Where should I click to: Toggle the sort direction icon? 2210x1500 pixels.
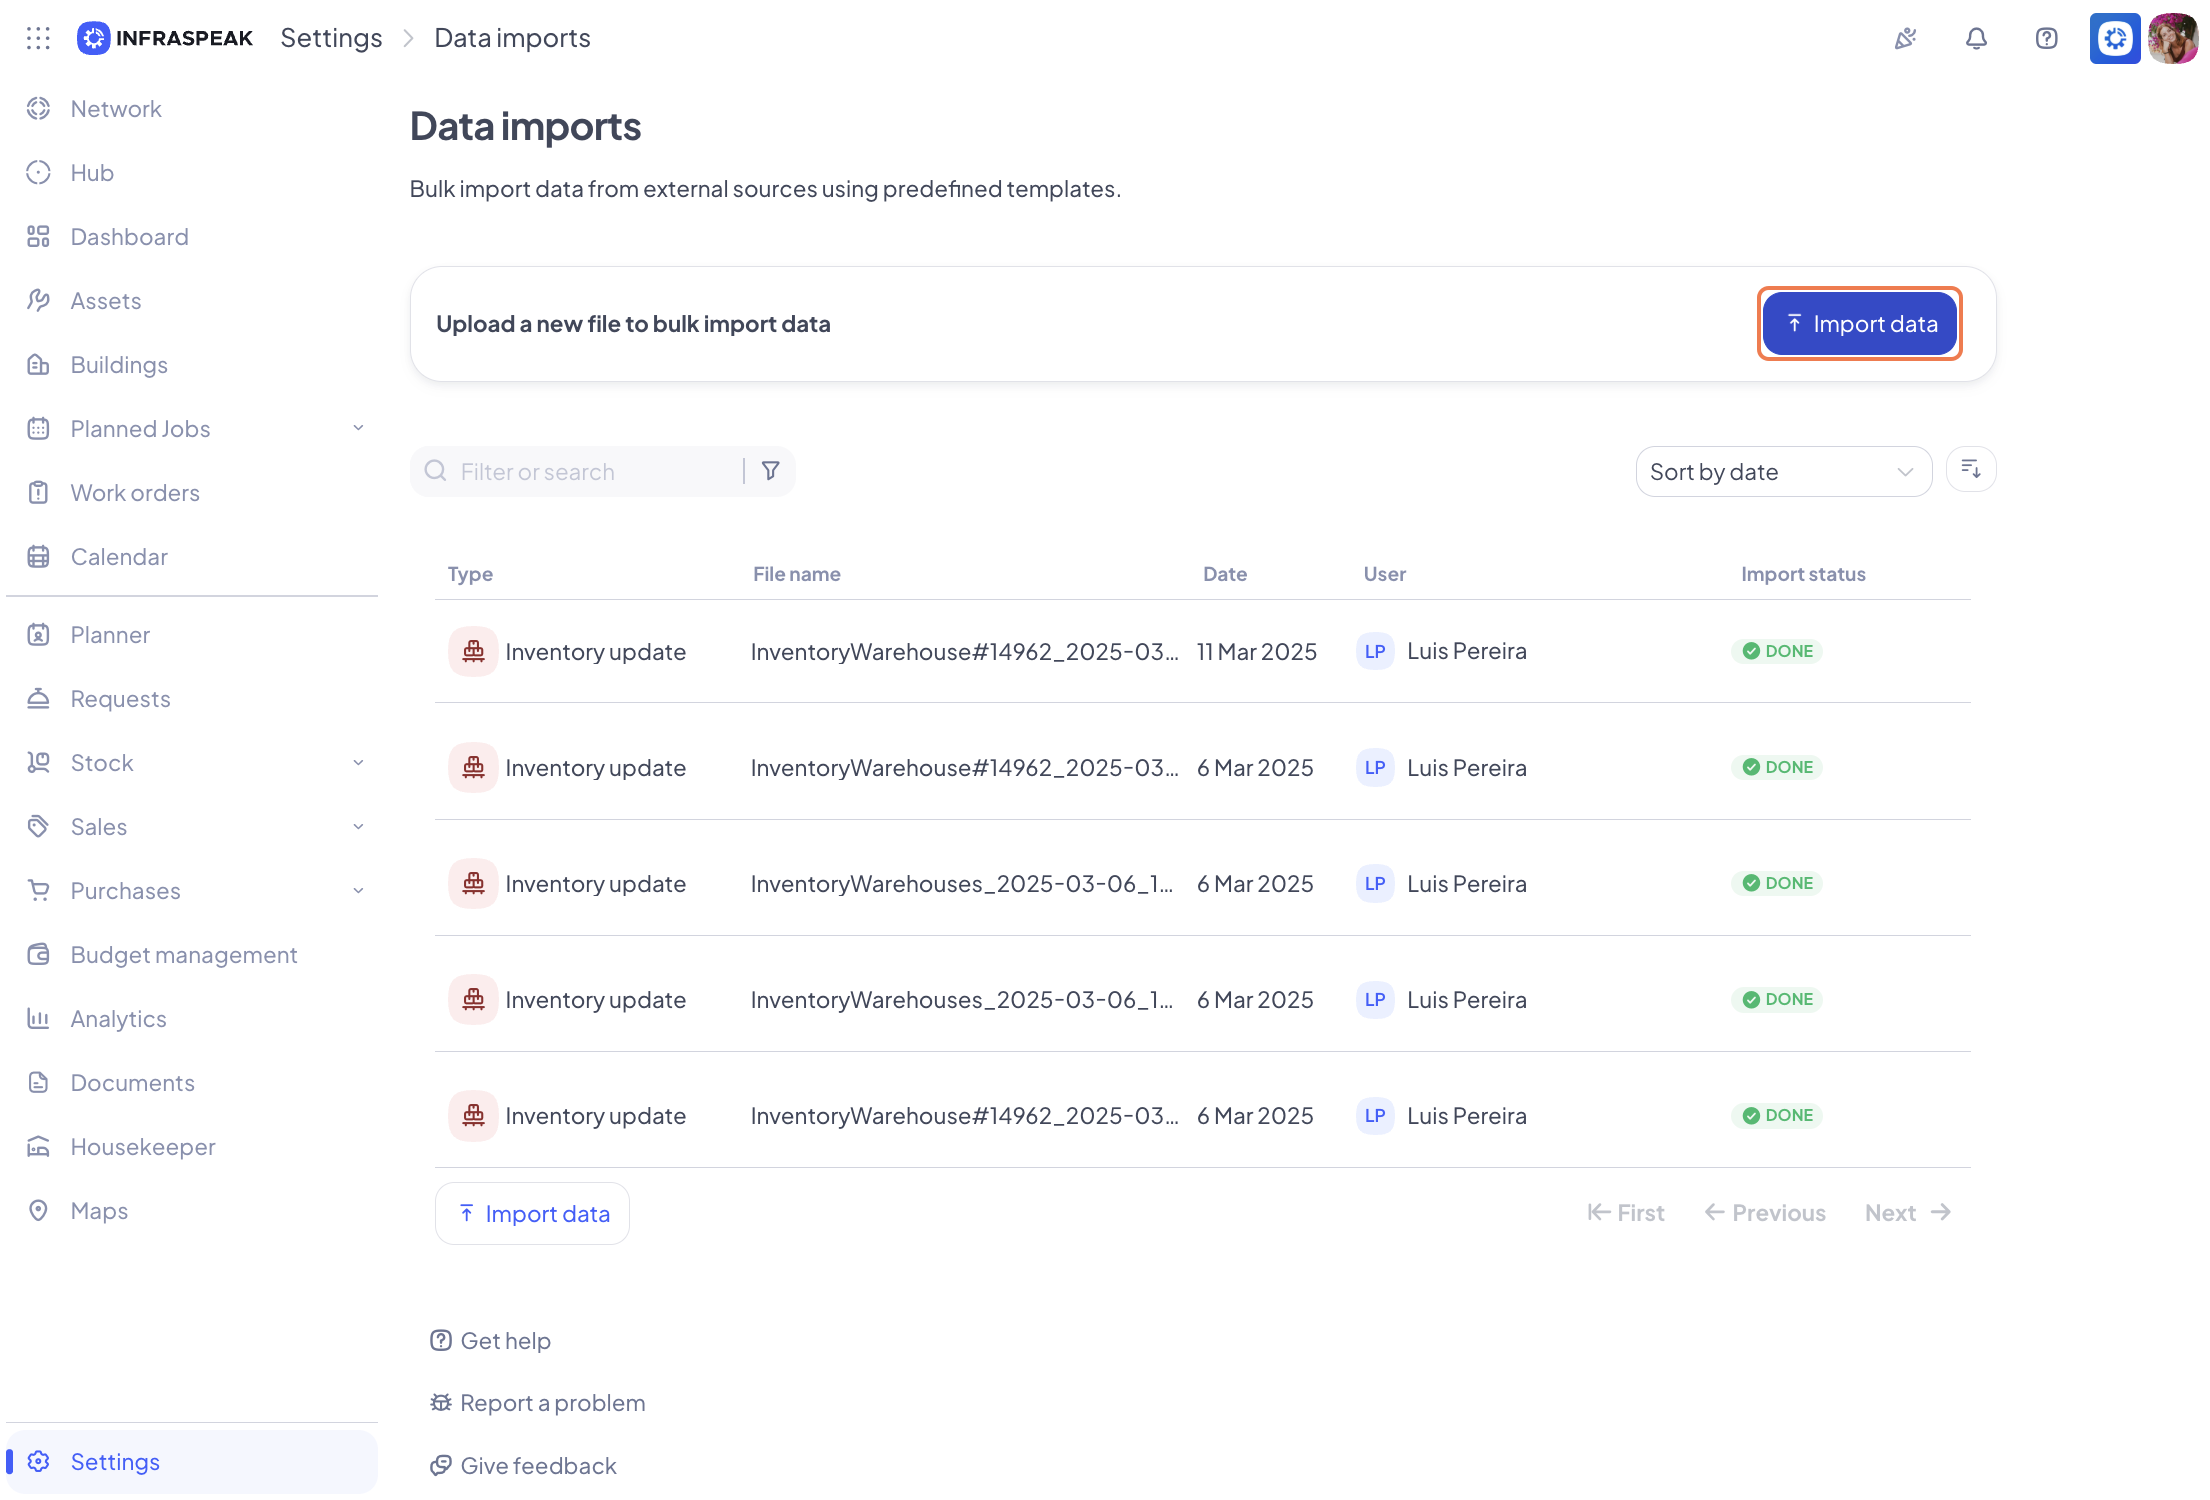[x=1971, y=470]
